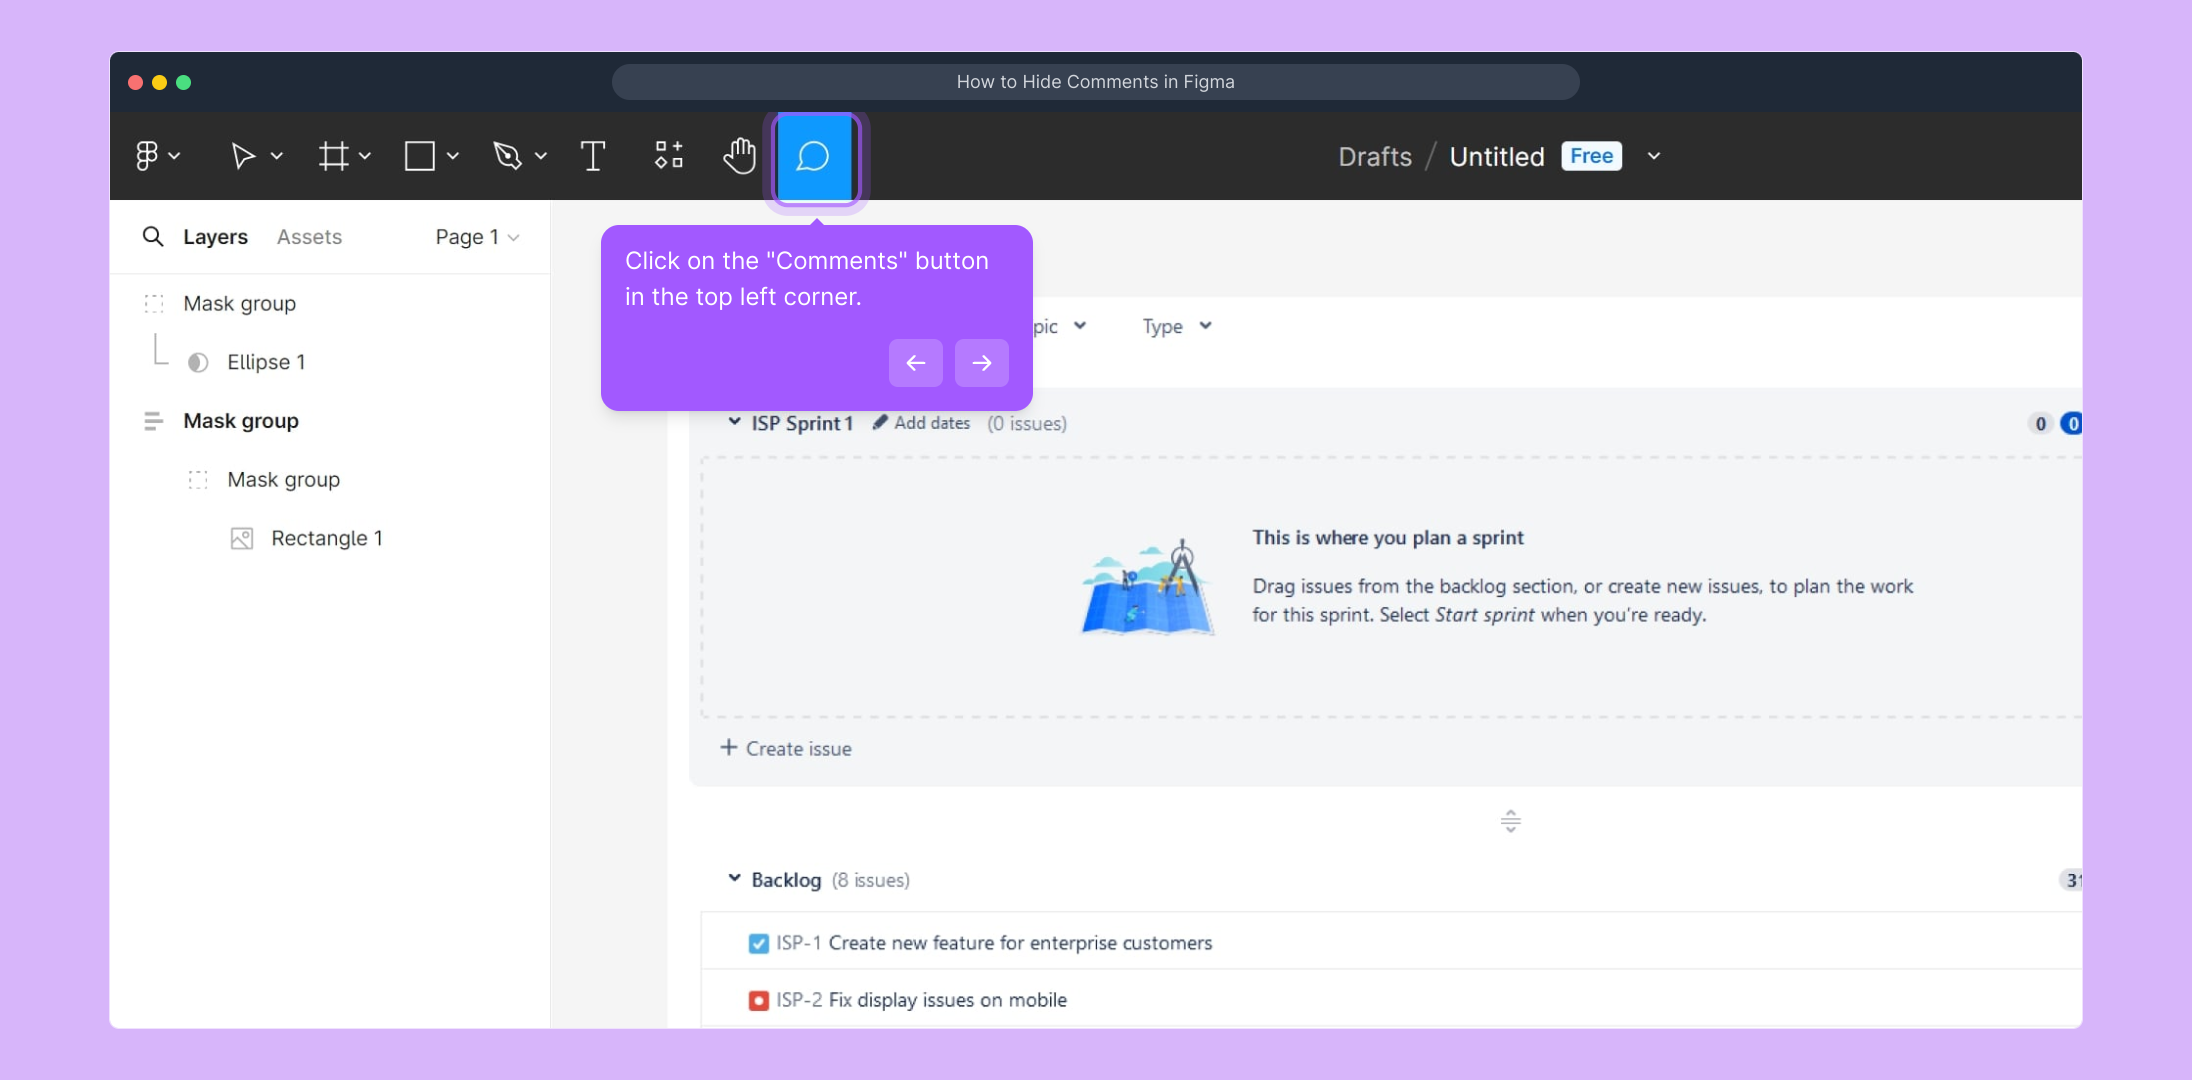The image size is (2192, 1080).
Task: Go to next tutorial step arrow
Action: [981, 363]
